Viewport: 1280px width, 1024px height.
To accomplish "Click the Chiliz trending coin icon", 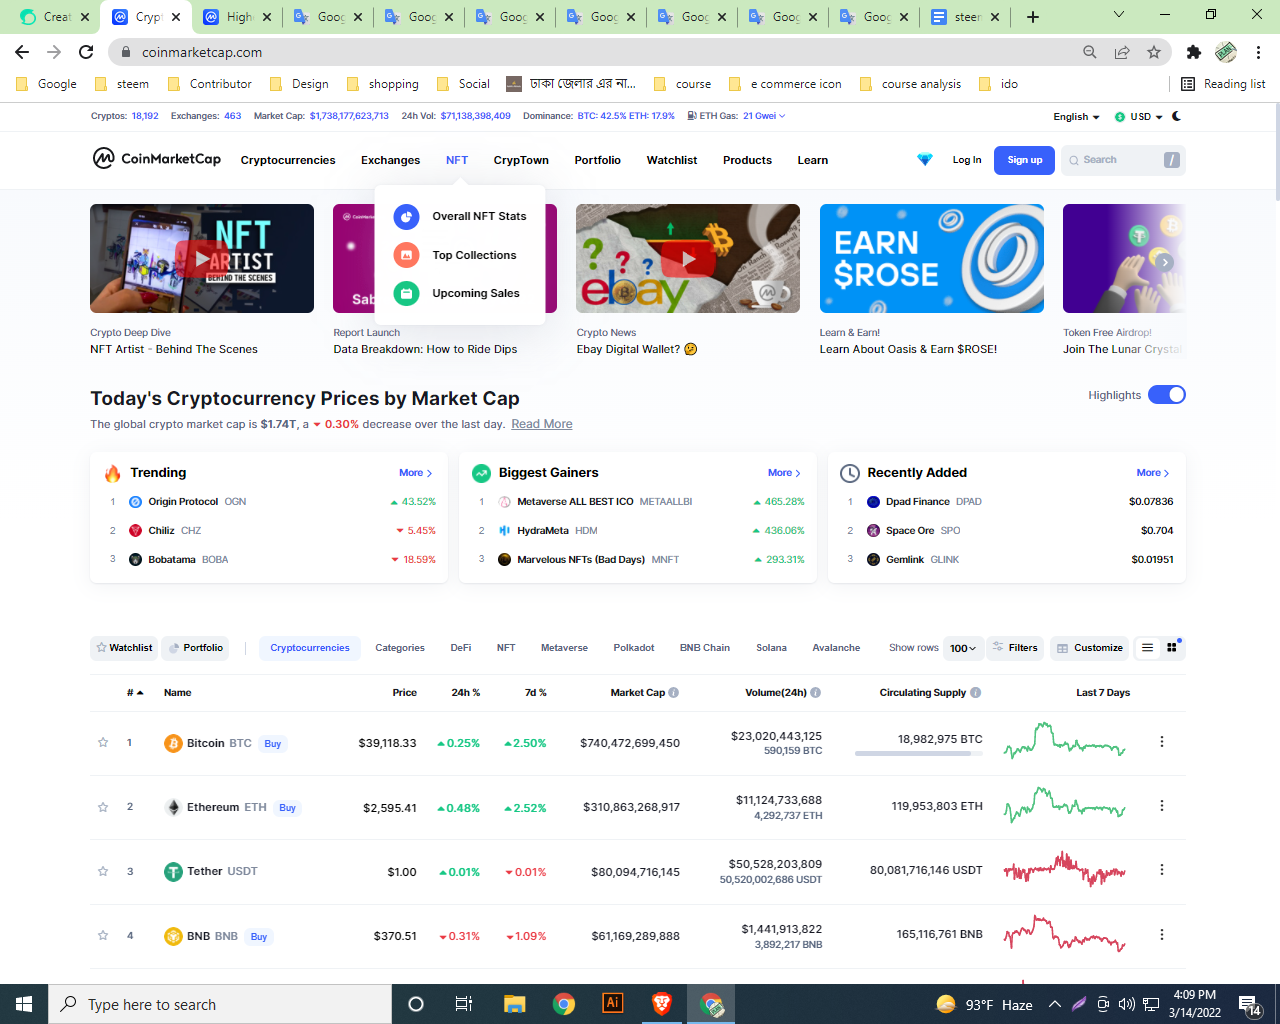I will (135, 531).
